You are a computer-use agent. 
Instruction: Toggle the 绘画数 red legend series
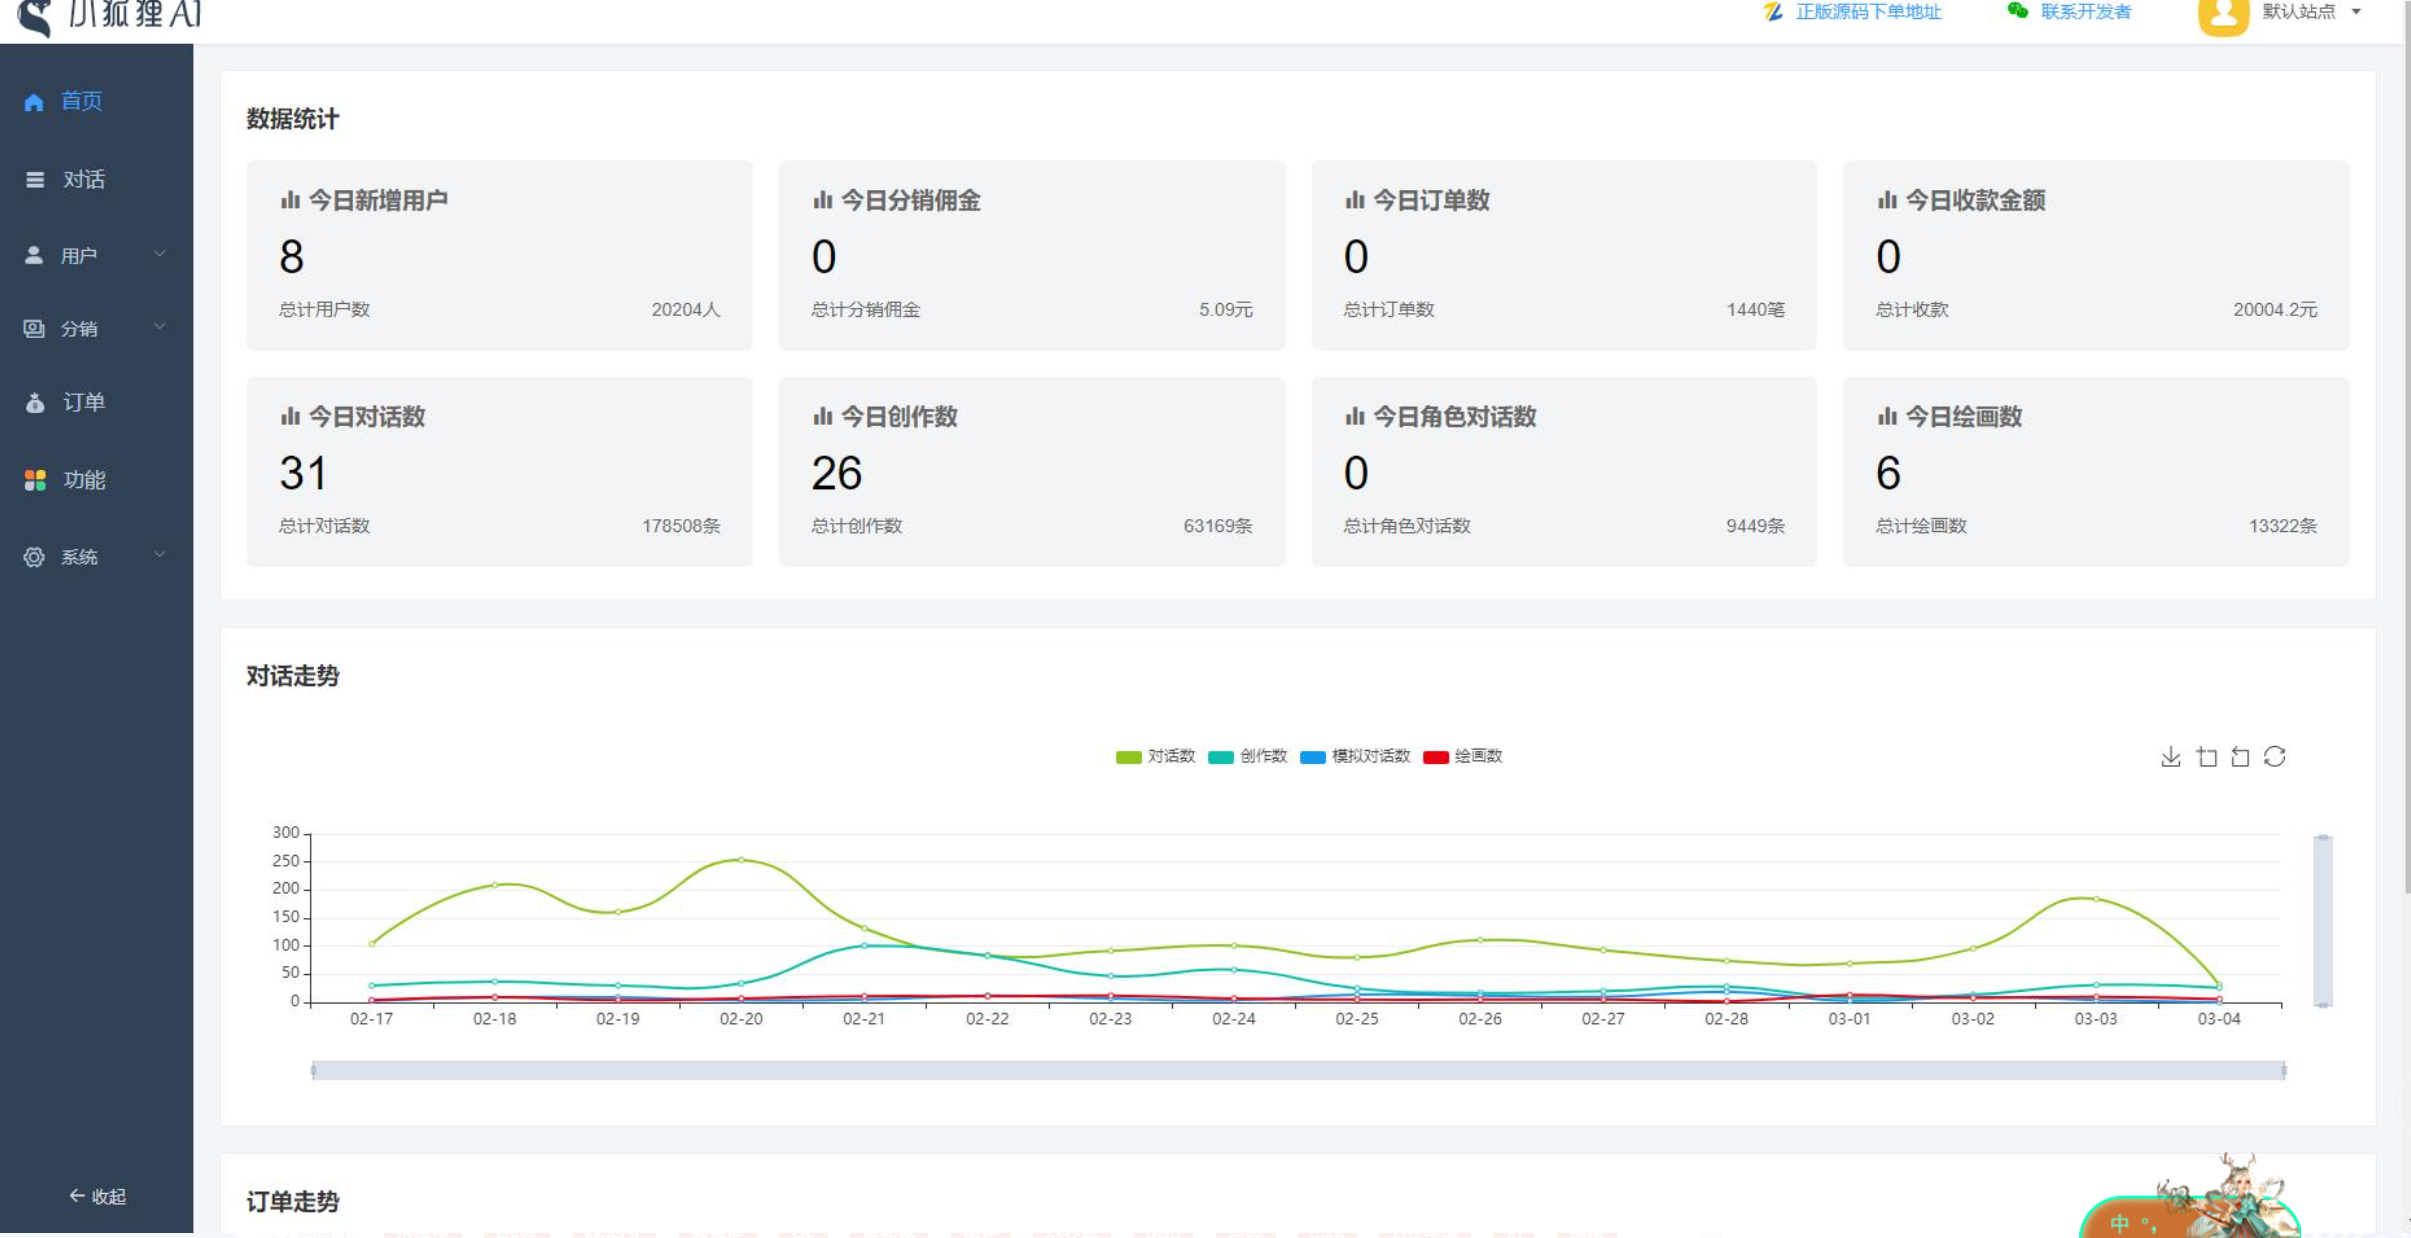[1462, 756]
